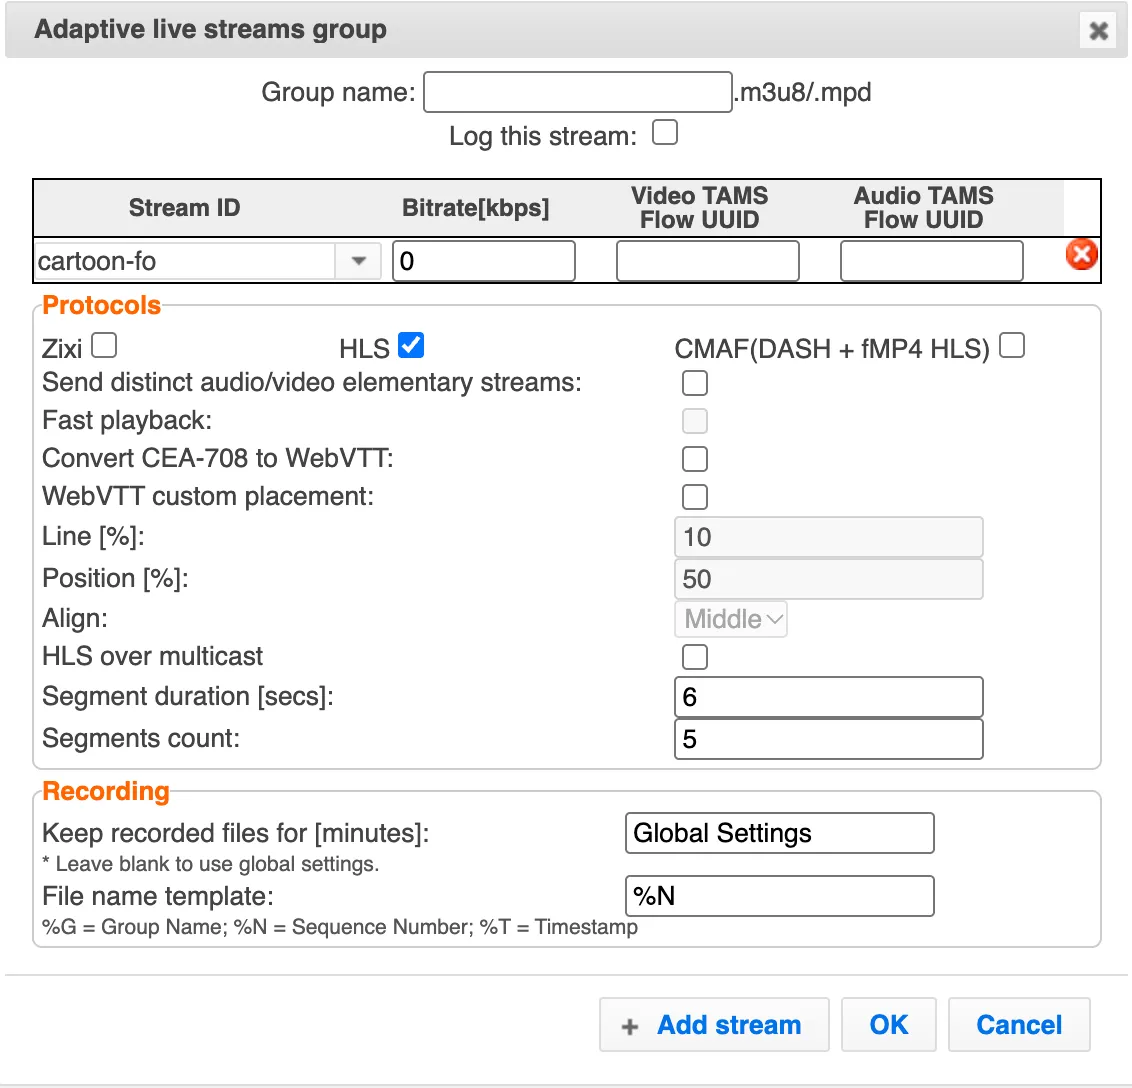Viewport: 1132px width, 1088px height.
Task: Click the Keep recorded files for [minutes] field
Action: point(780,833)
